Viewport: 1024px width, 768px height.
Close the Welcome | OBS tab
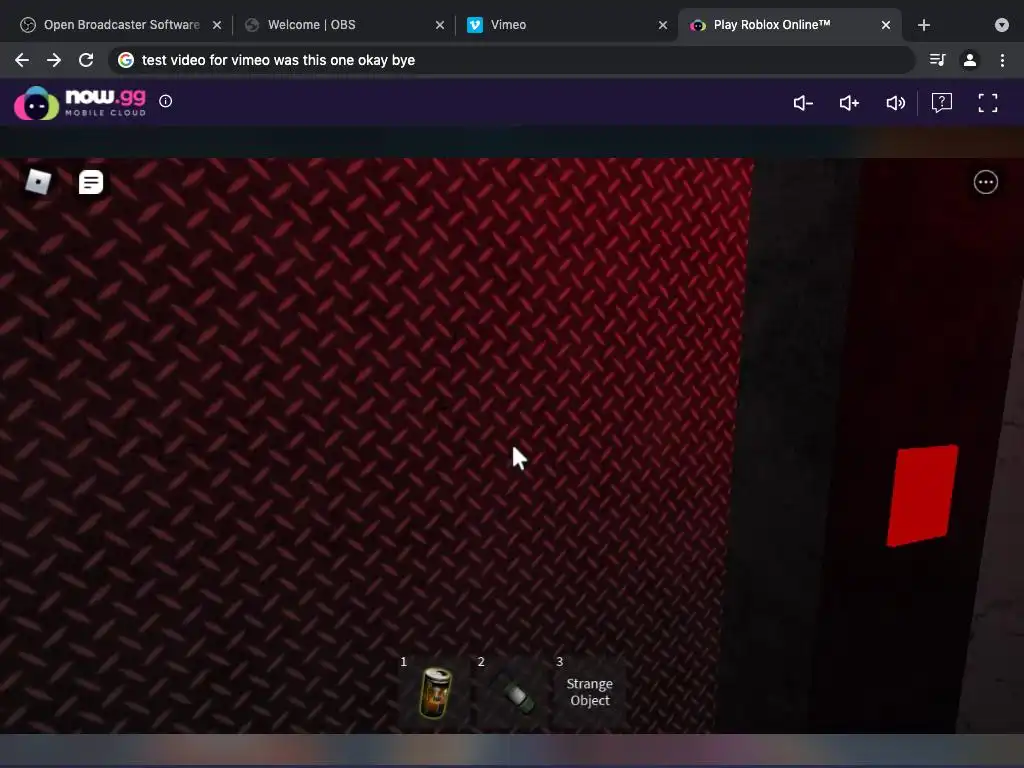[x=440, y=25]
